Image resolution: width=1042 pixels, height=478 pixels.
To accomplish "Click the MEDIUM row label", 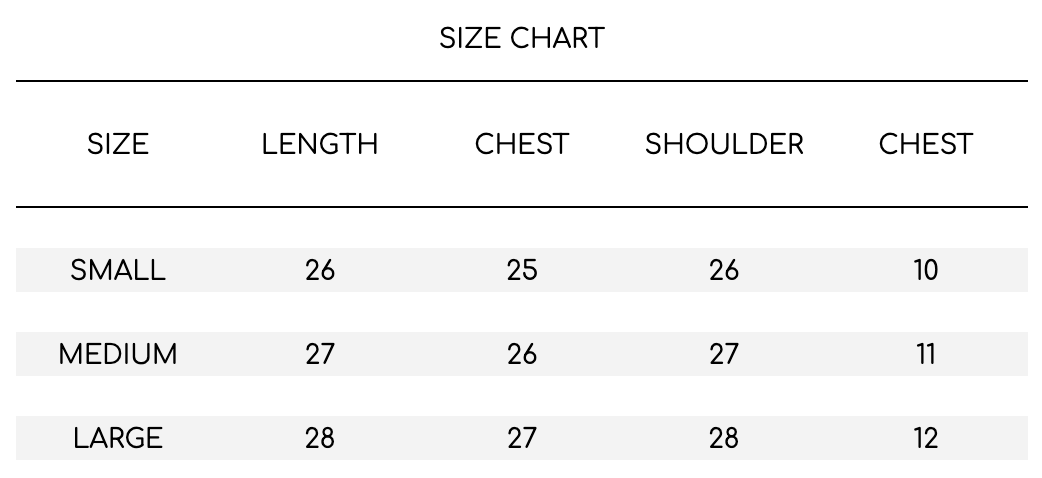I will (x=118, y=354).
